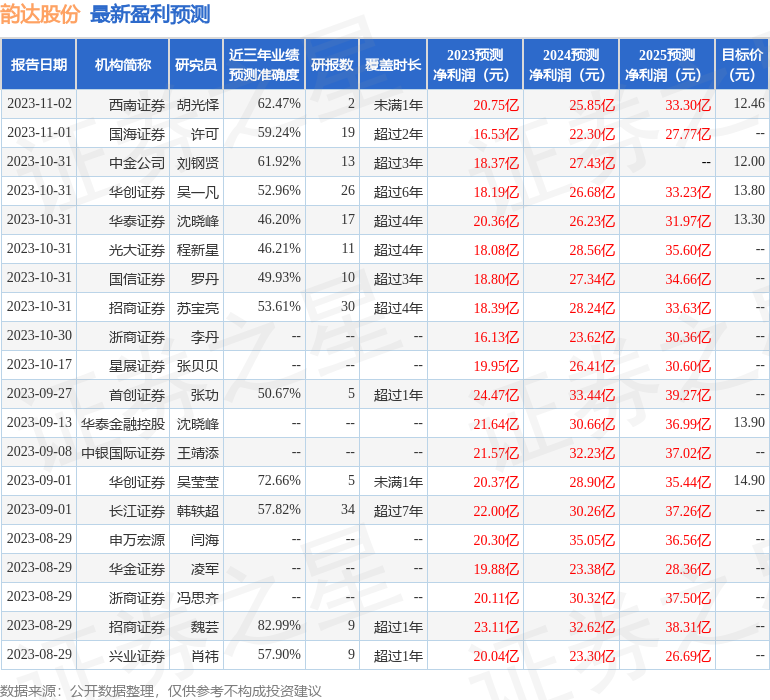Click the 2025预测净利润 column header
The height and width of the screenshot is (700, 770).
[667, 64]
